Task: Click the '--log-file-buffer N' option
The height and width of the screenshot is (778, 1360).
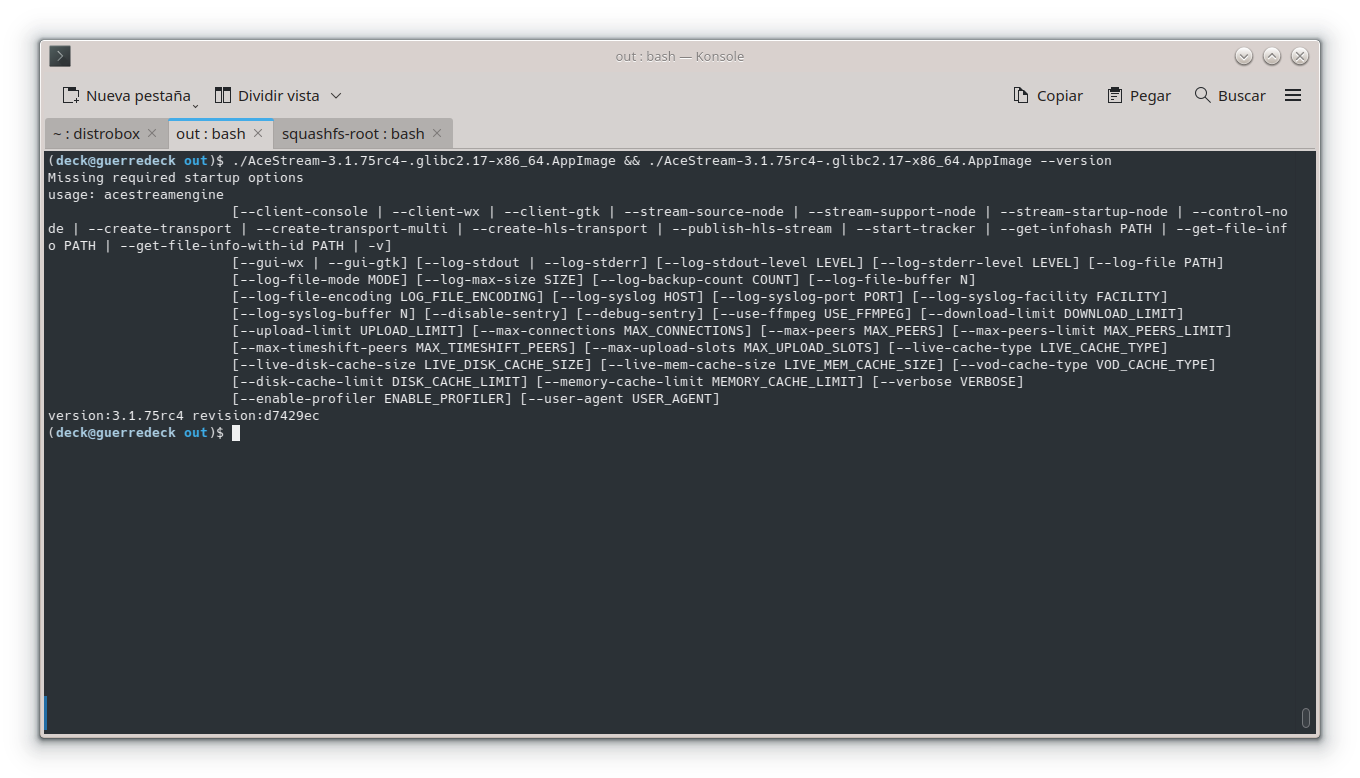Action: tap(892, 280)
